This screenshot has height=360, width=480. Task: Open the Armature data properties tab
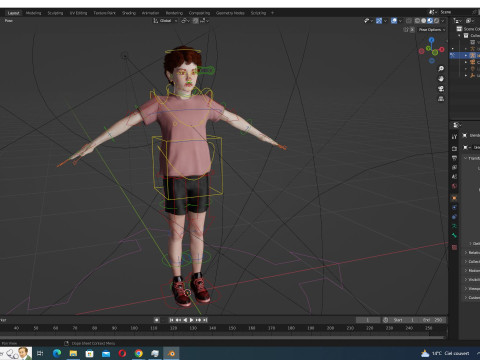[x=454, y=226]
